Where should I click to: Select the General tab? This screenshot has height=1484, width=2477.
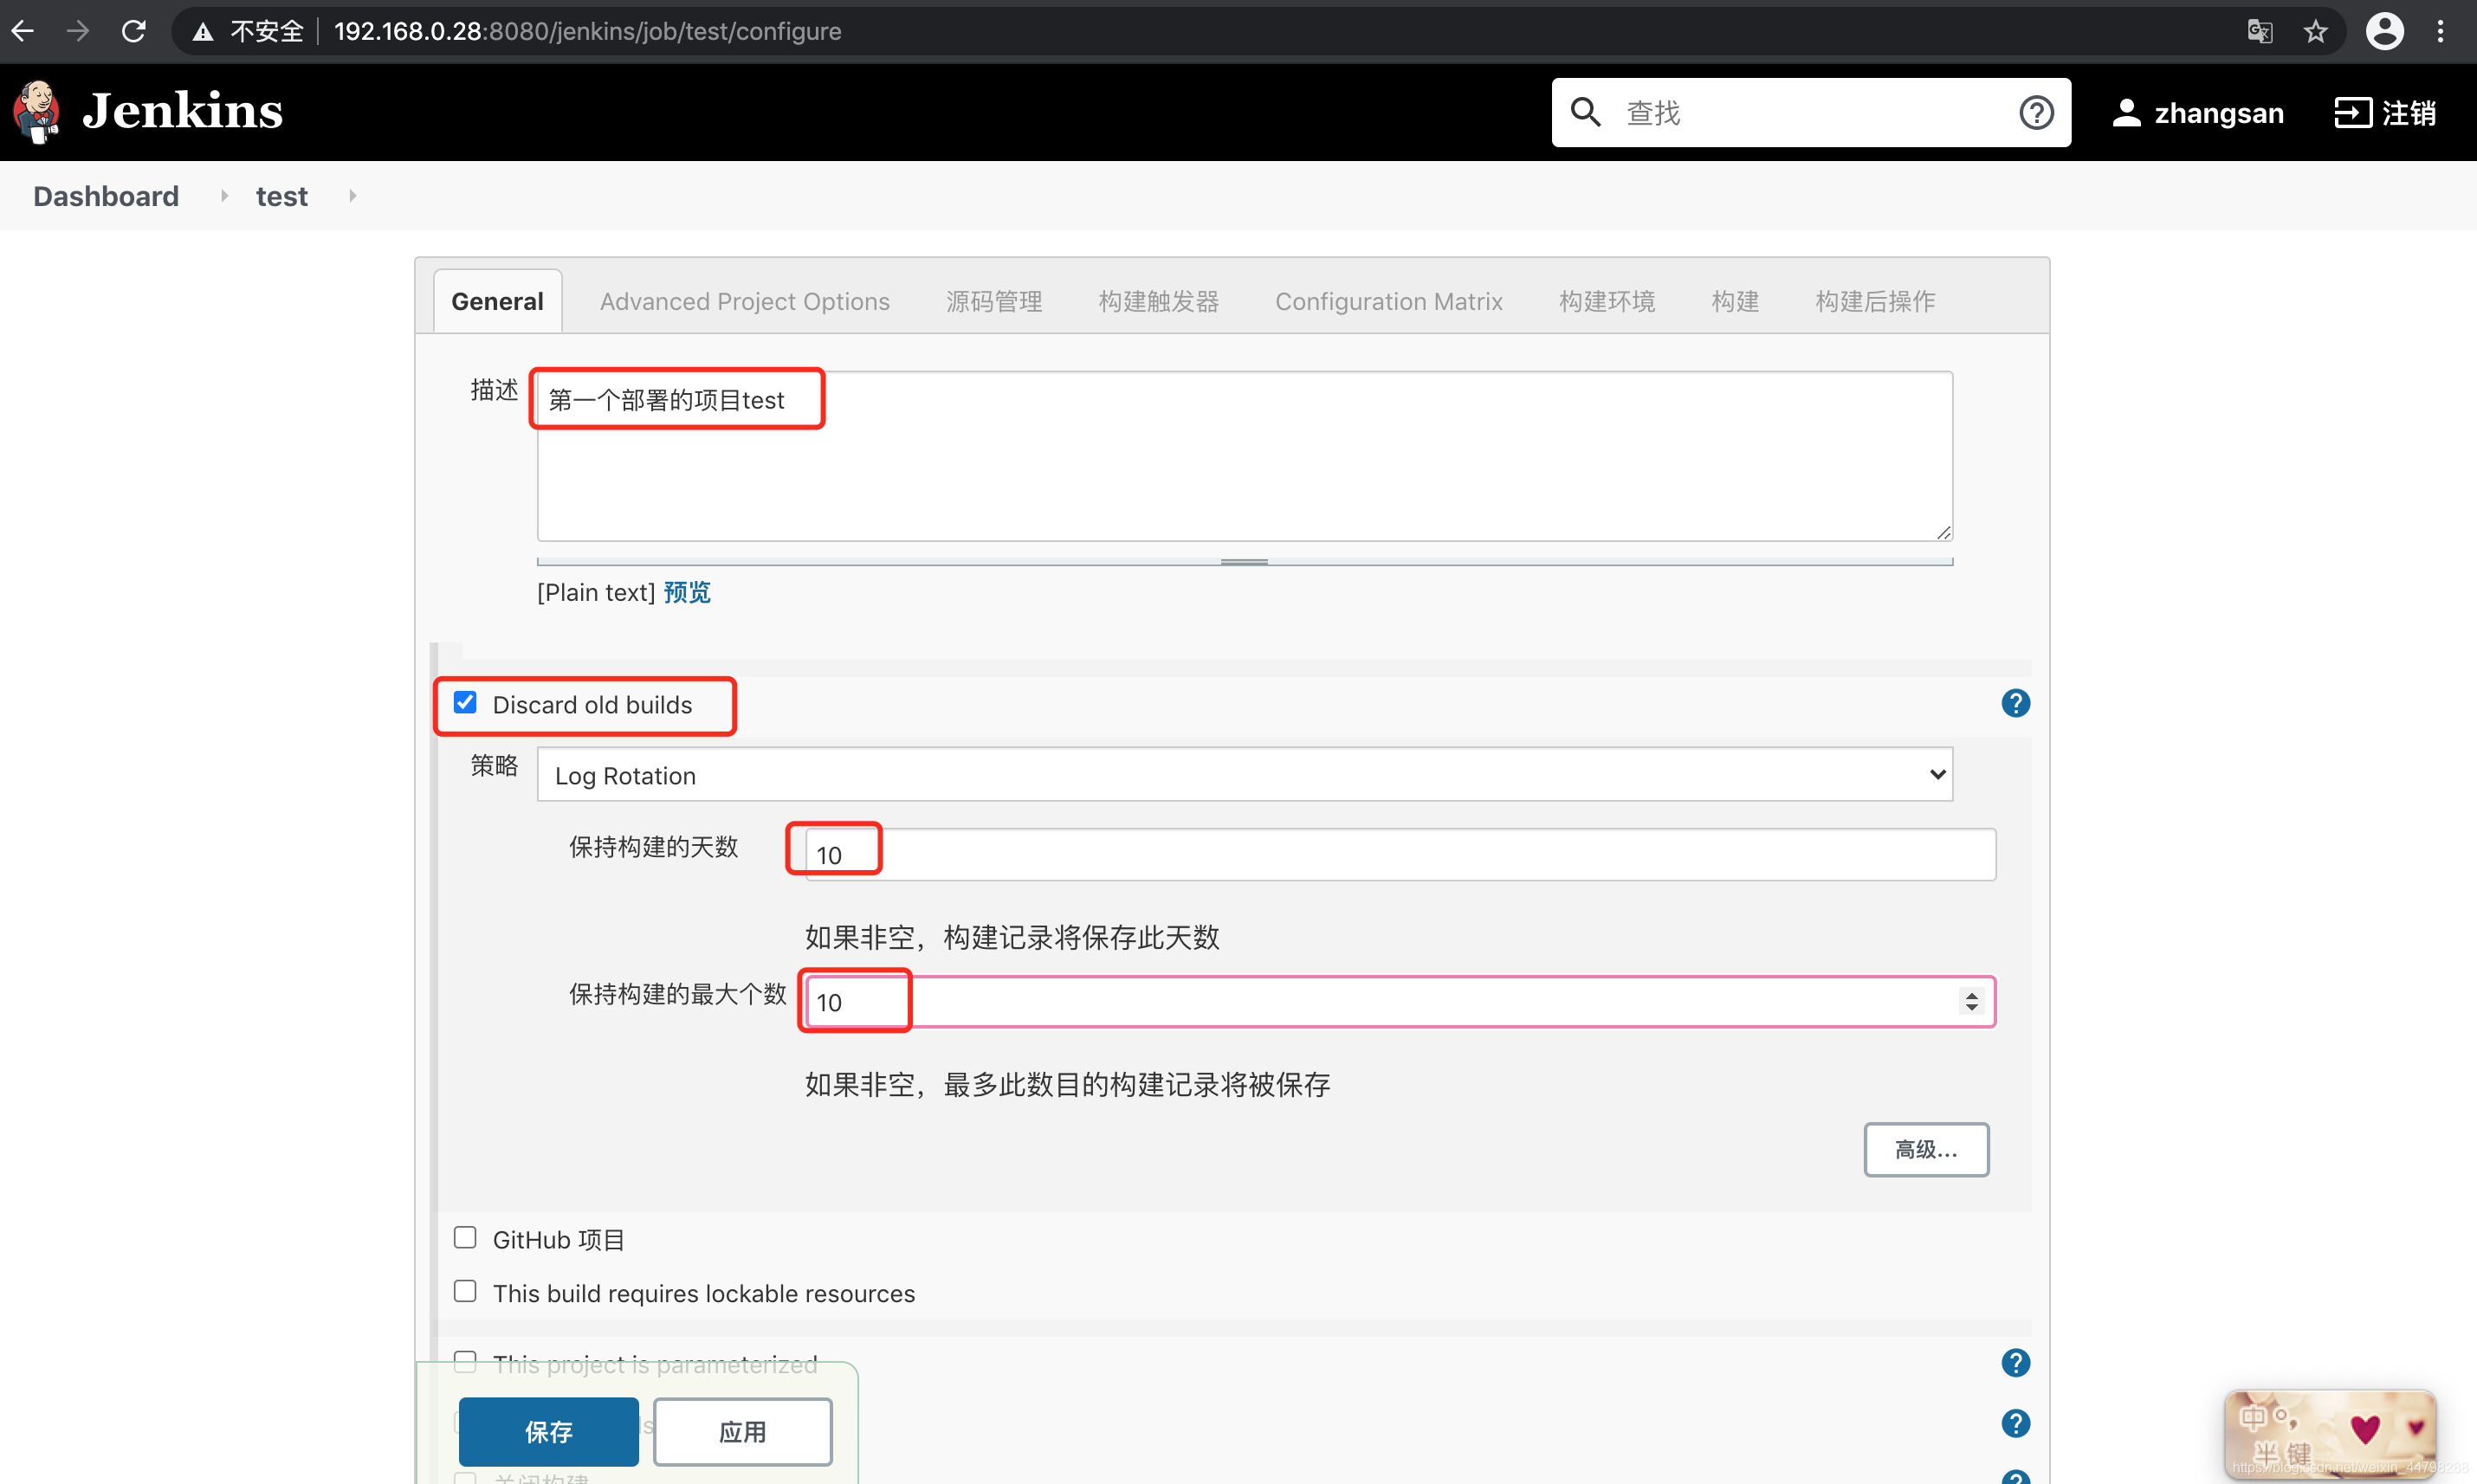(497, 301)
